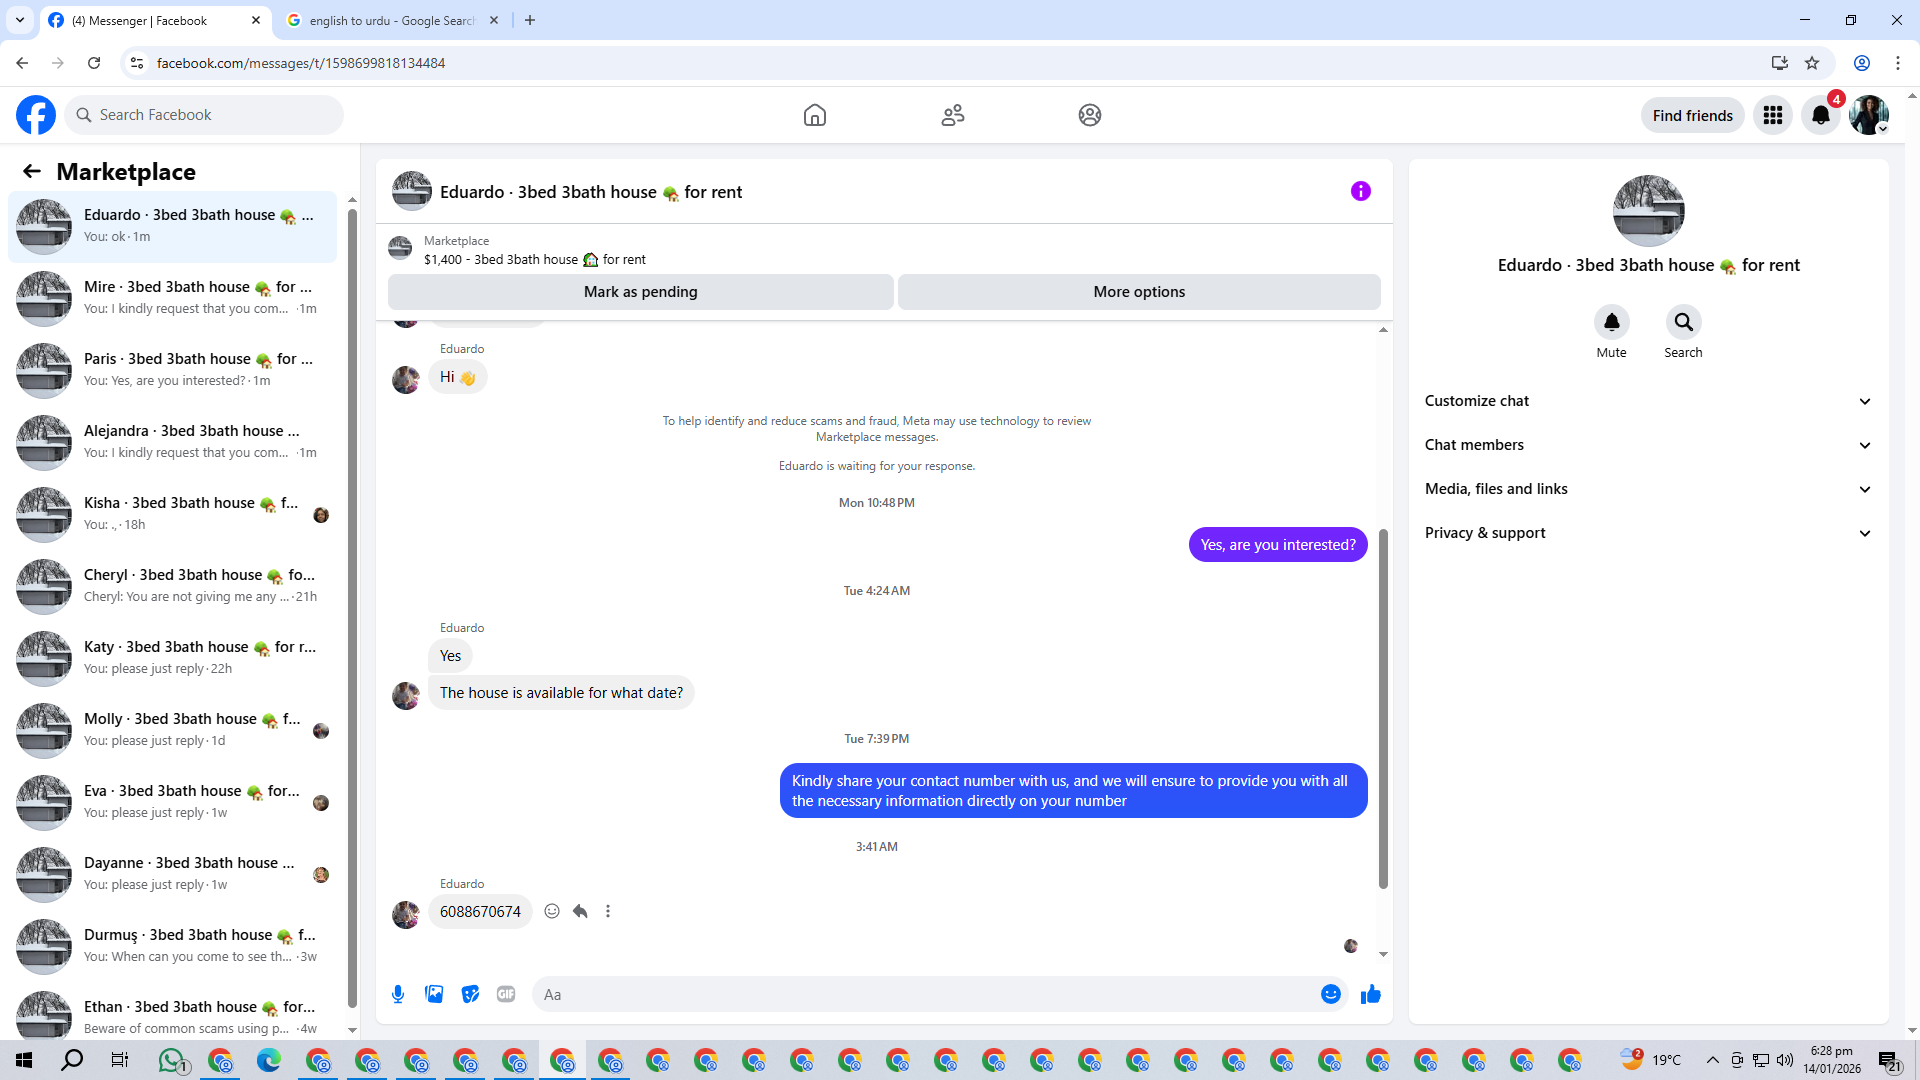1920x1080 pixels.
Task: React to the 6088670674 message
Action: (x=552, y=911)
